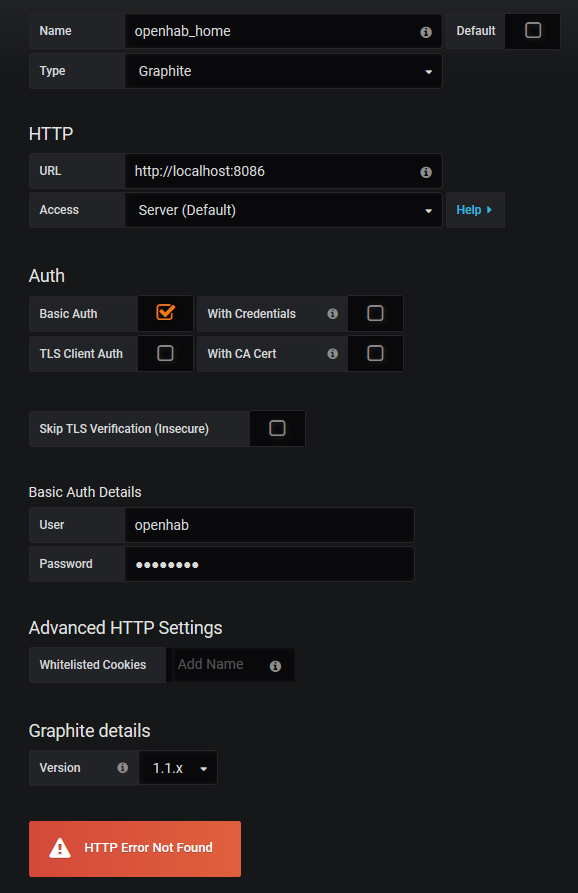The width and height of the screenshot is (578, 893).
Task: Click the warning triangle icon in error alert
Action: point(60,848)
